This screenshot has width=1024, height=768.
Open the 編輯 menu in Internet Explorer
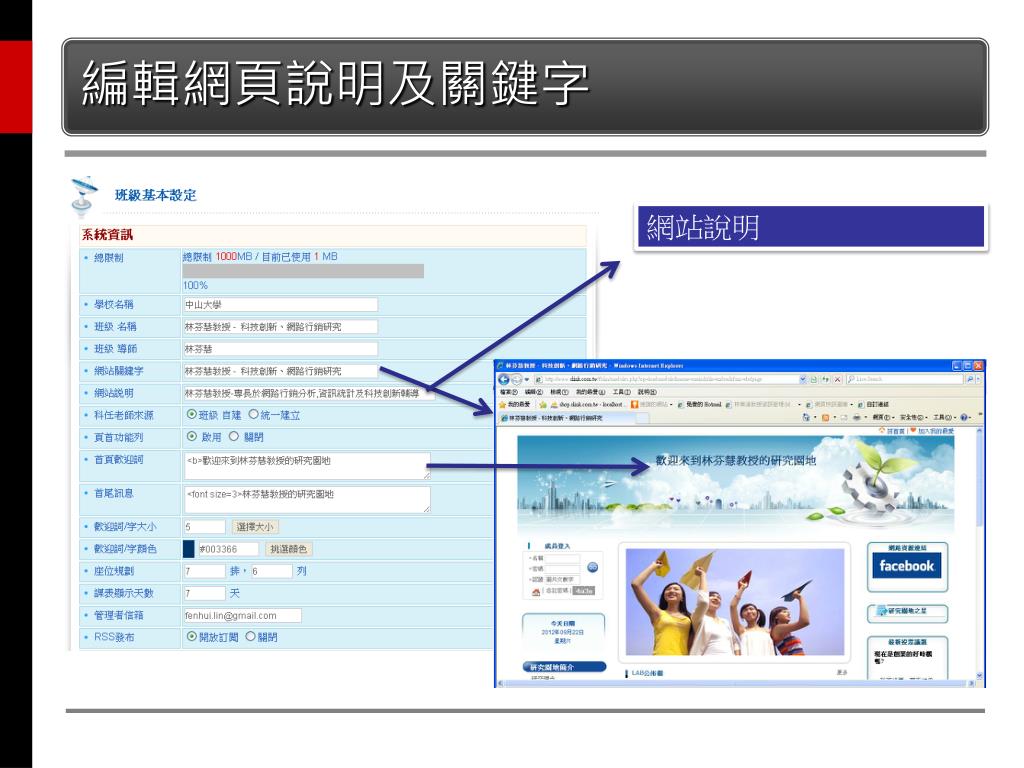coord(534,392)
